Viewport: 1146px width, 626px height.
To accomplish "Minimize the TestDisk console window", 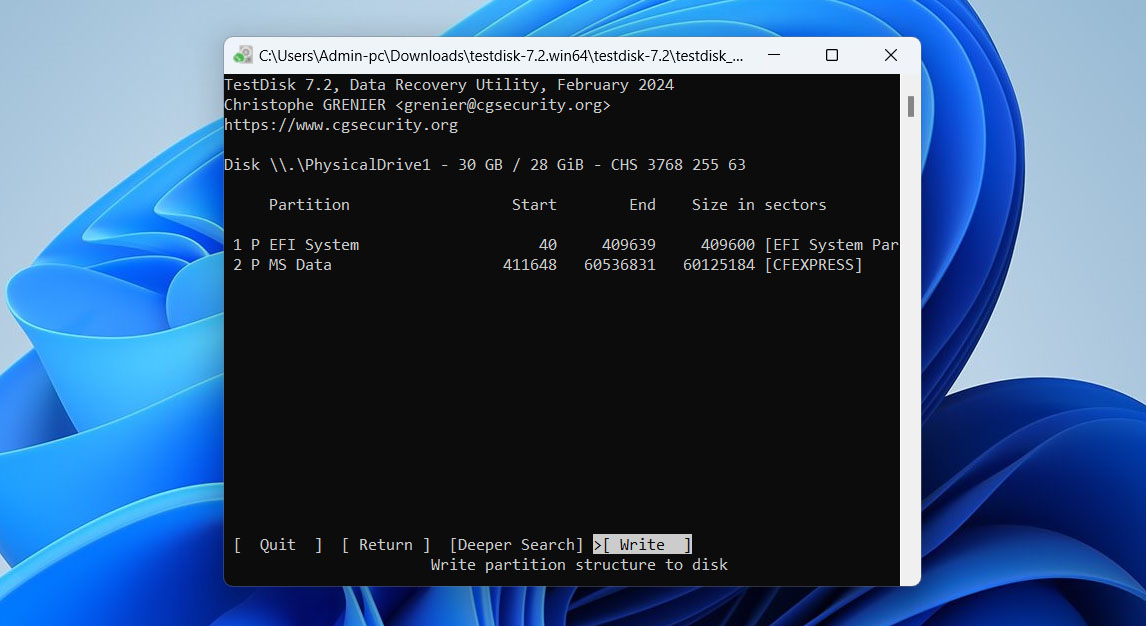I will pyautogui.click(x=774, y=56).
